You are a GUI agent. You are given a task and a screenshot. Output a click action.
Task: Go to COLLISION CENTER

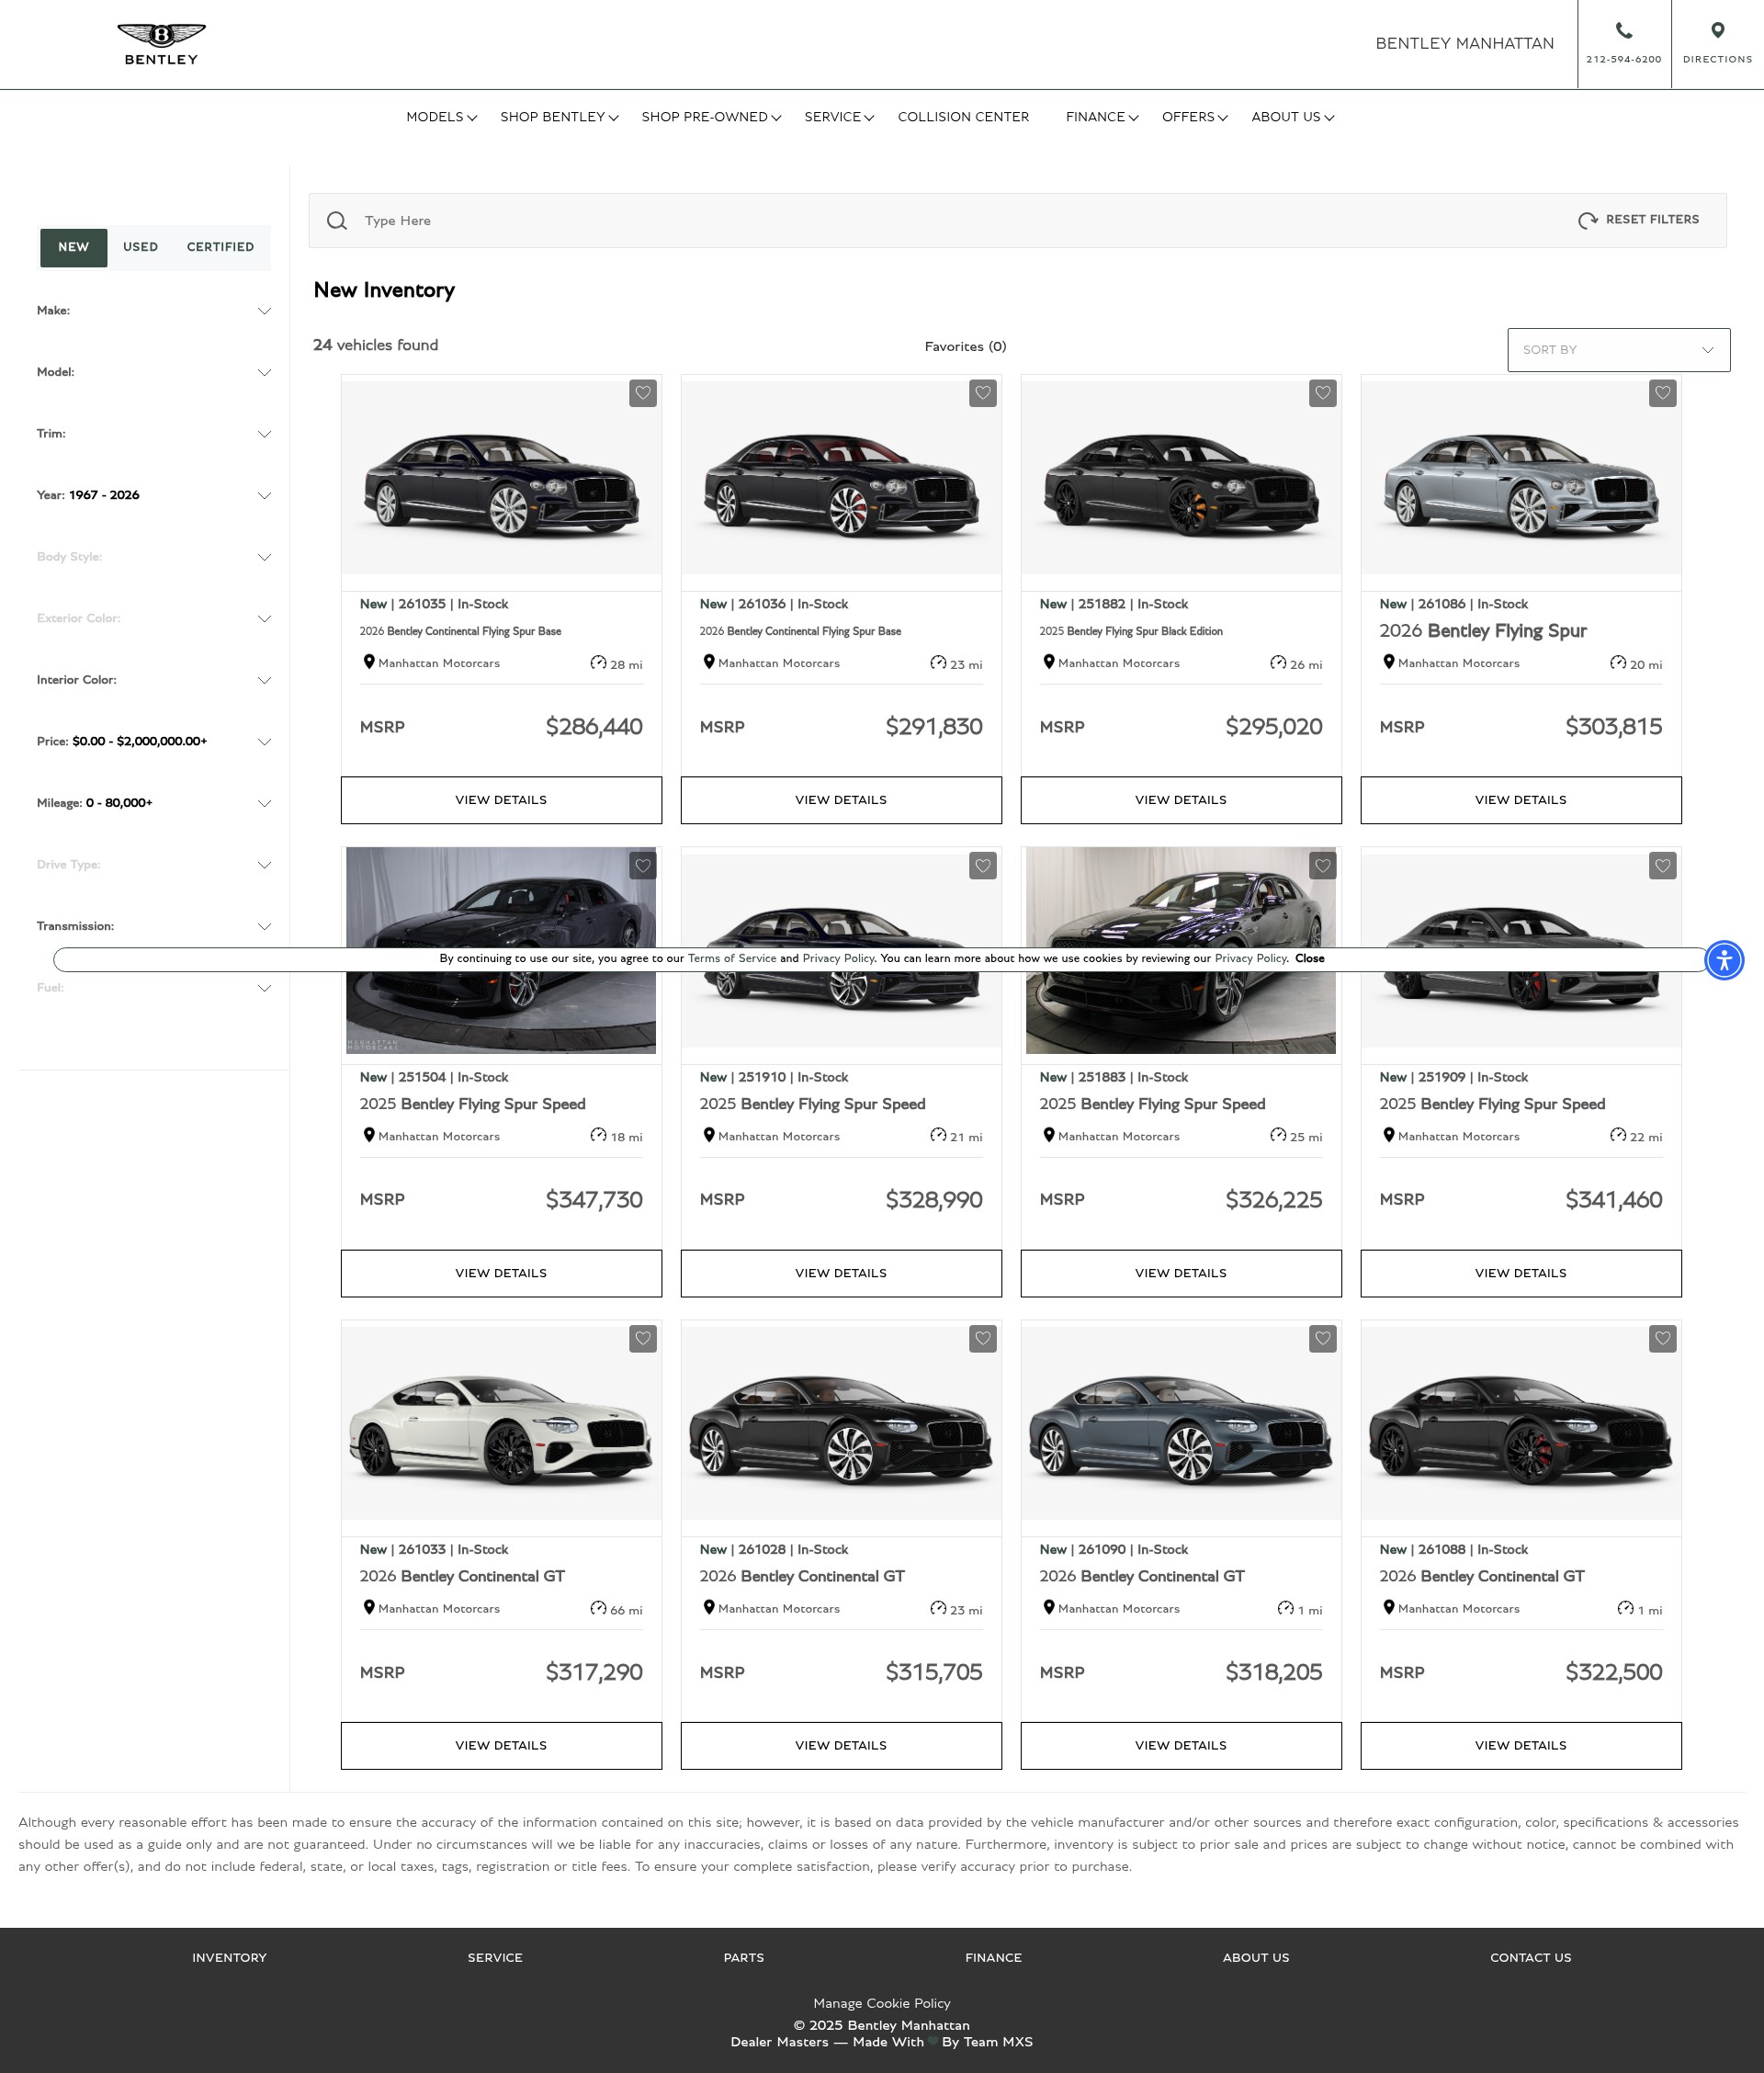coord(963,117)
